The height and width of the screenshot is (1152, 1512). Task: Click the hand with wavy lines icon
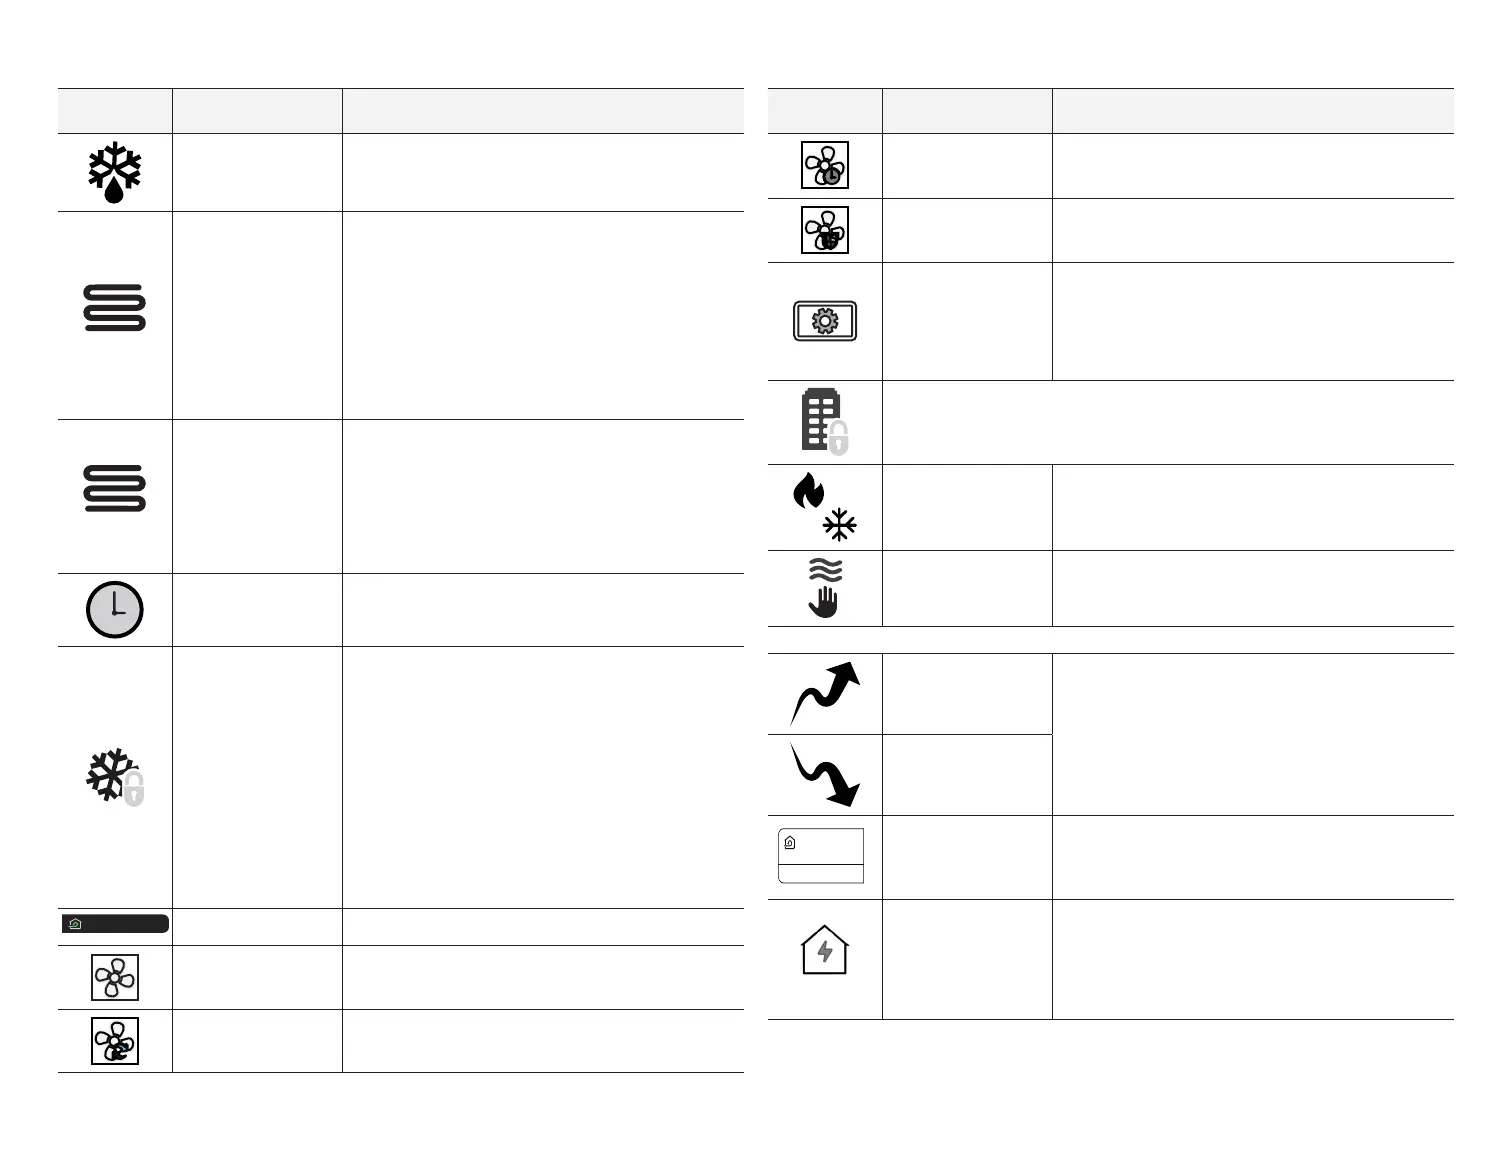(825, 588)
